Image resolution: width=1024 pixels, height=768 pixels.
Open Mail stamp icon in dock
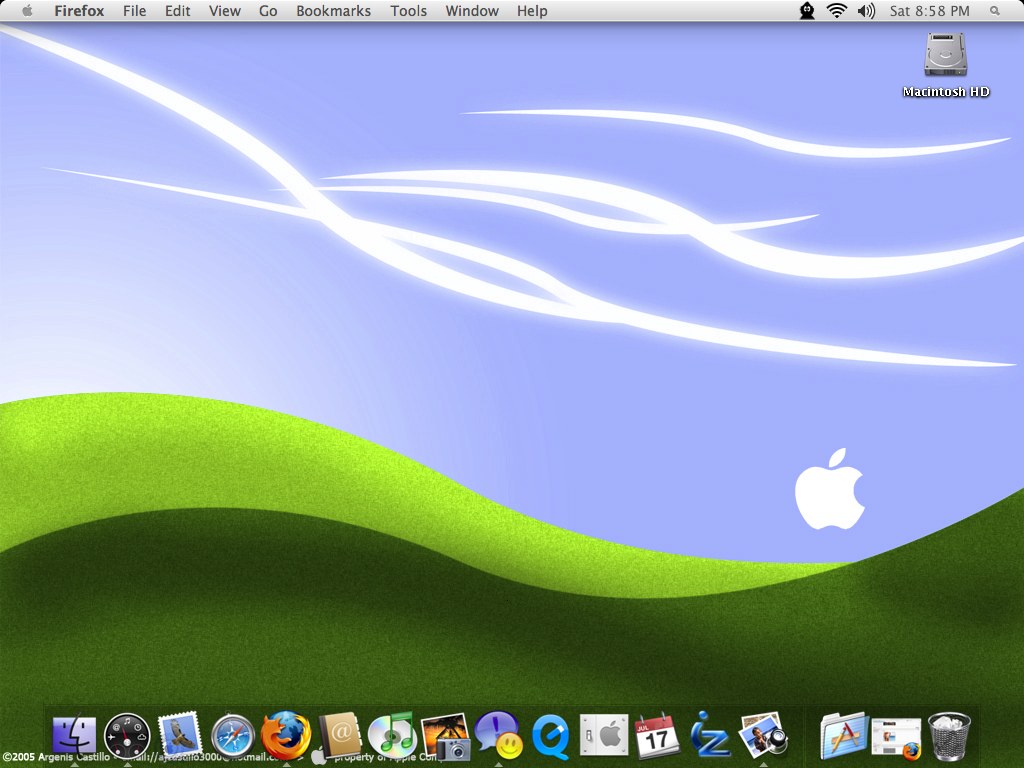[180, 735]
